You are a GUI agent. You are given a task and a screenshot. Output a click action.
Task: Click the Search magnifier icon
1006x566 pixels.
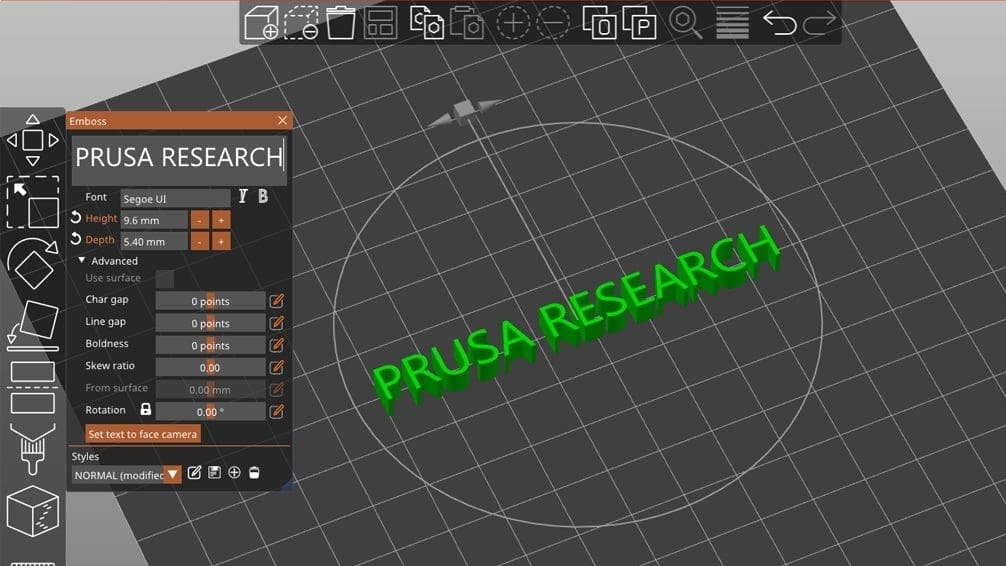[686, 23]
